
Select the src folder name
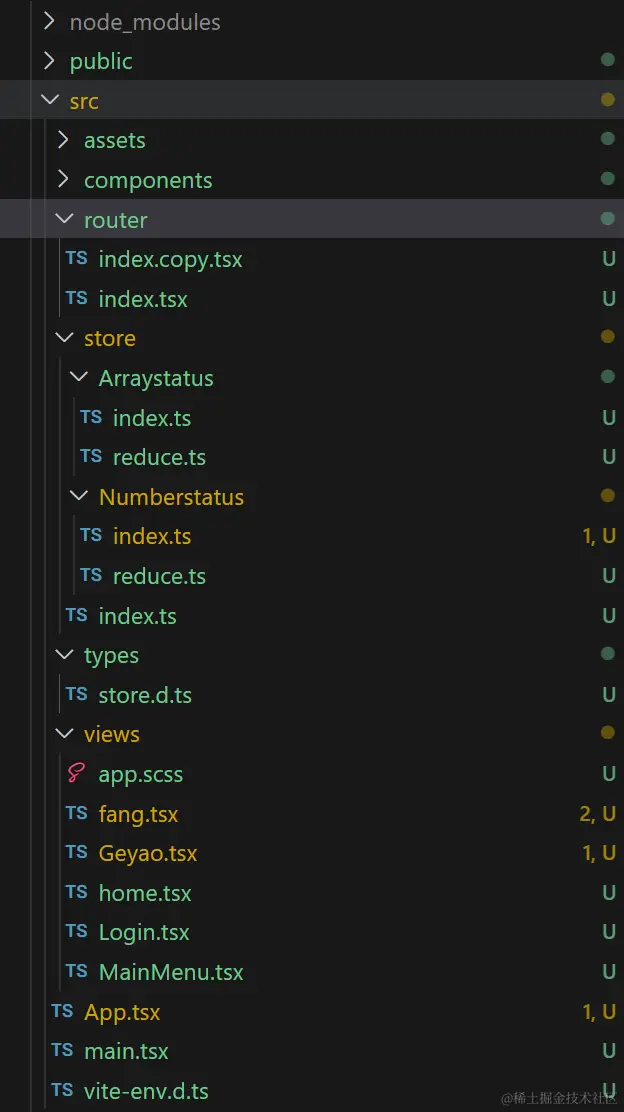84,101
